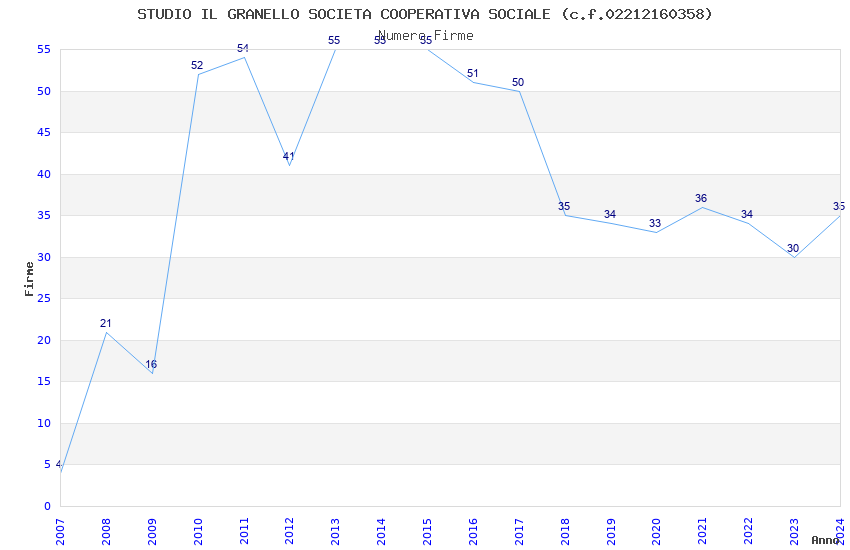Select the 2017 year label
The height and width of the screenshot is (550, 850).
pos(519,532)
